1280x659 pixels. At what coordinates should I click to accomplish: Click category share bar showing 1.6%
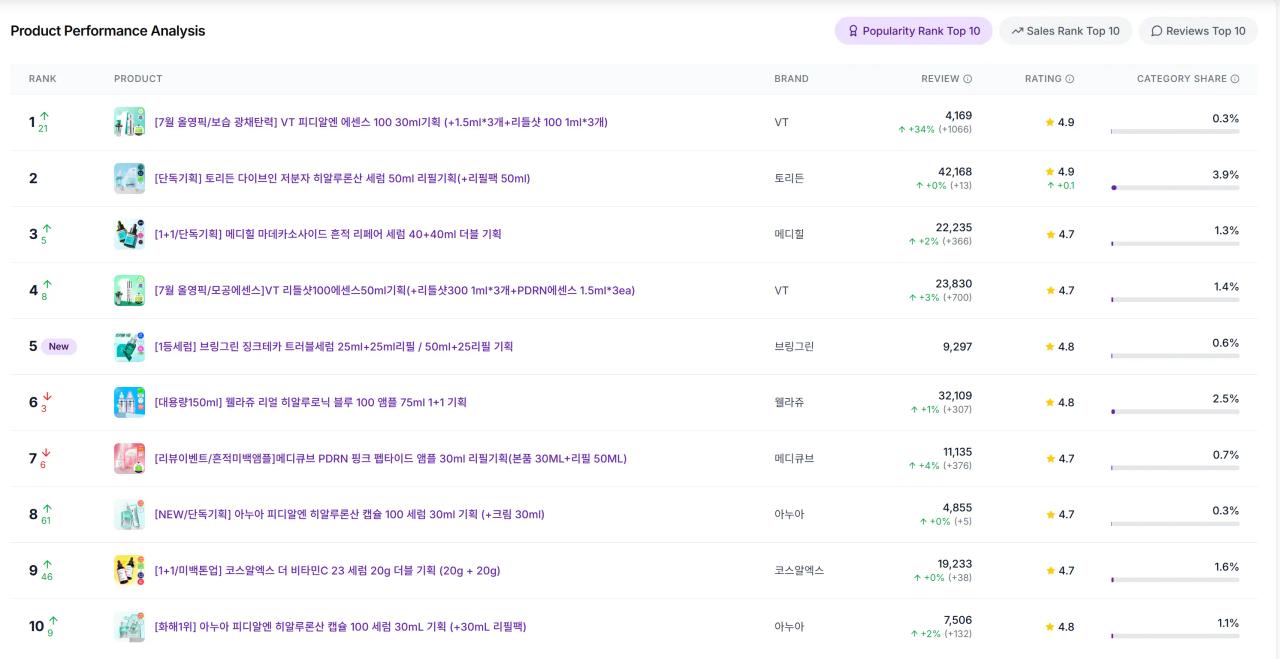[1175, 579]
